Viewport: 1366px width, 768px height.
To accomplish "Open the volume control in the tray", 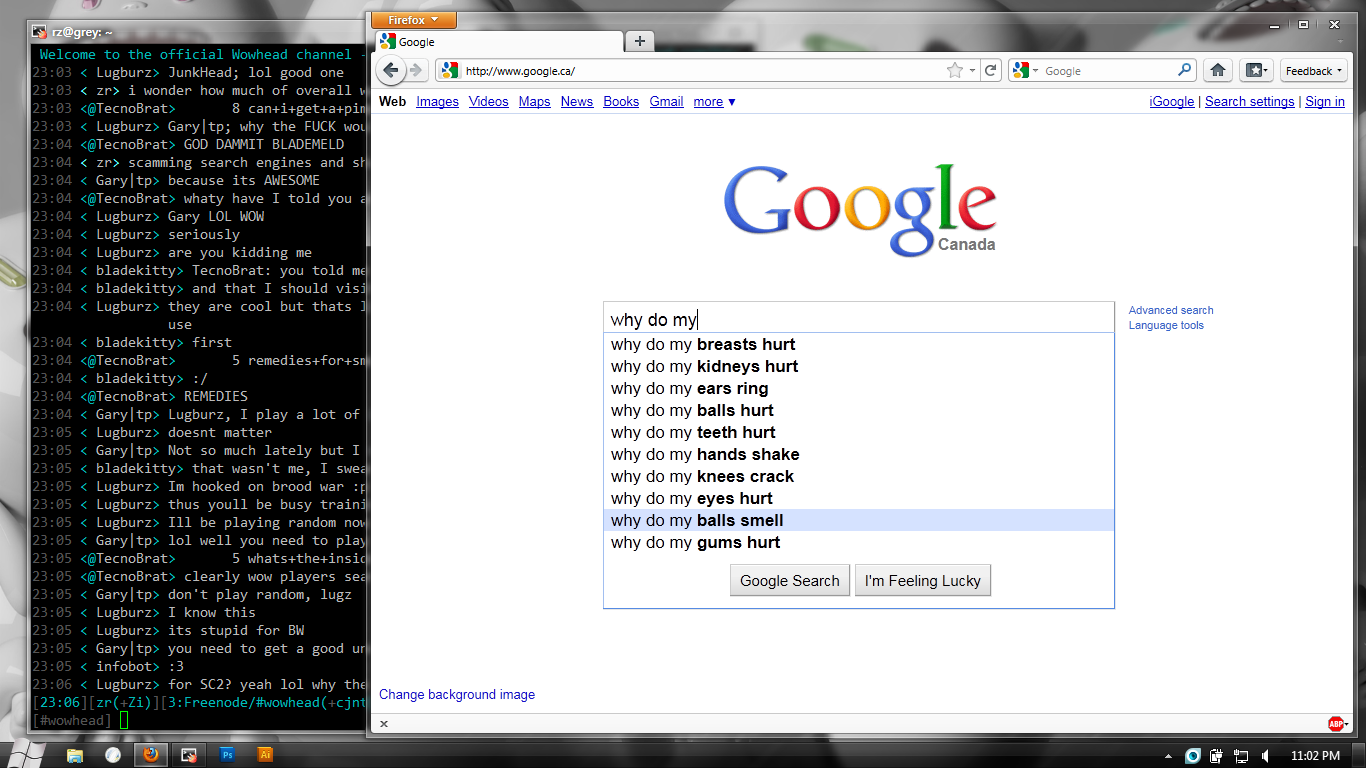I will pyautogui.click(x=1265, y=756).
